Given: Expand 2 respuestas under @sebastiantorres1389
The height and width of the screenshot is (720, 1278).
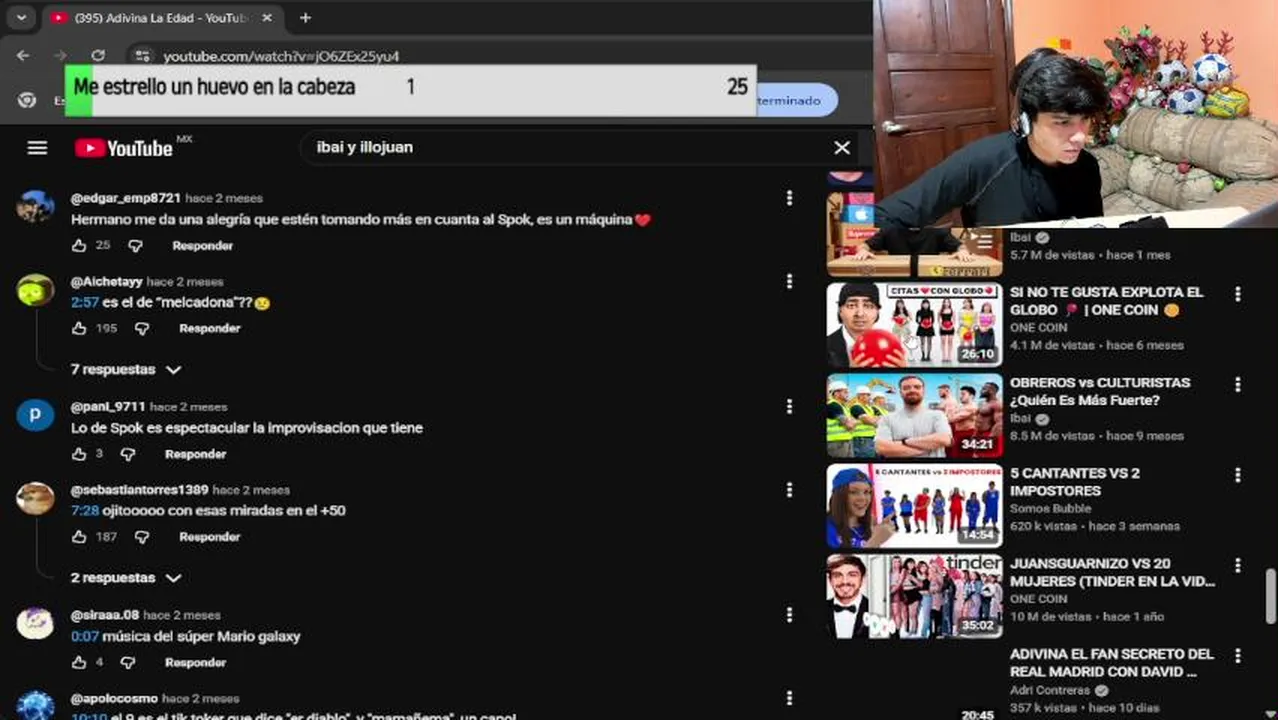Looking at the screenshot, I should tap(126, 578).
